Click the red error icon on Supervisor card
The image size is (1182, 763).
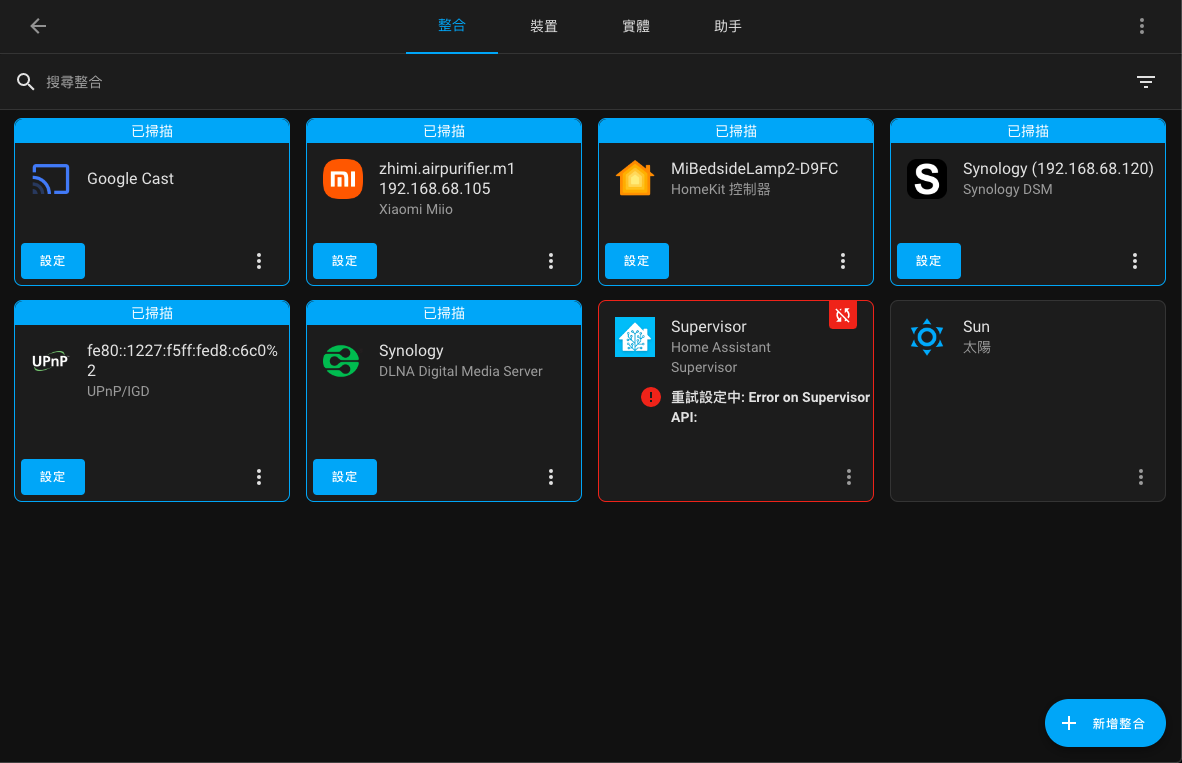[651, 397]
